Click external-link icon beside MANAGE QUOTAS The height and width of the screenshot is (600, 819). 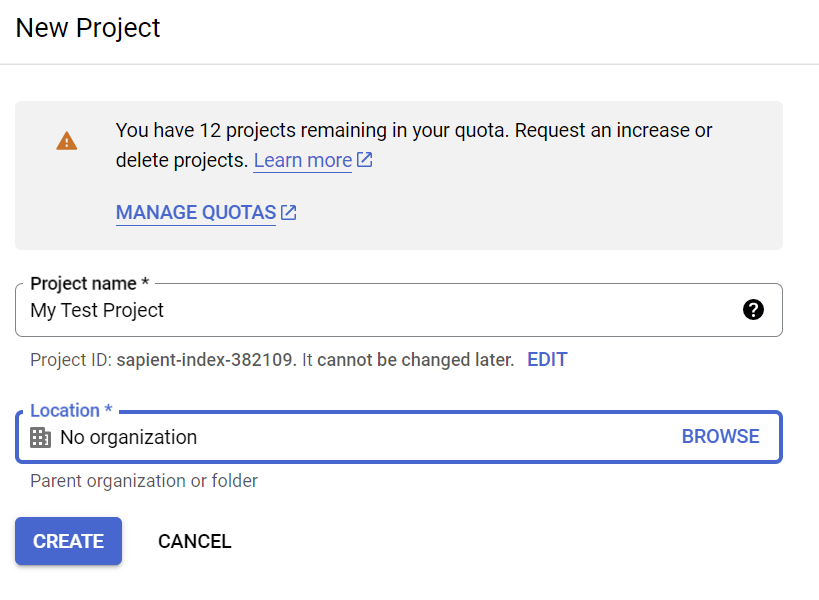pyautogui.click(x=289, y=212)
